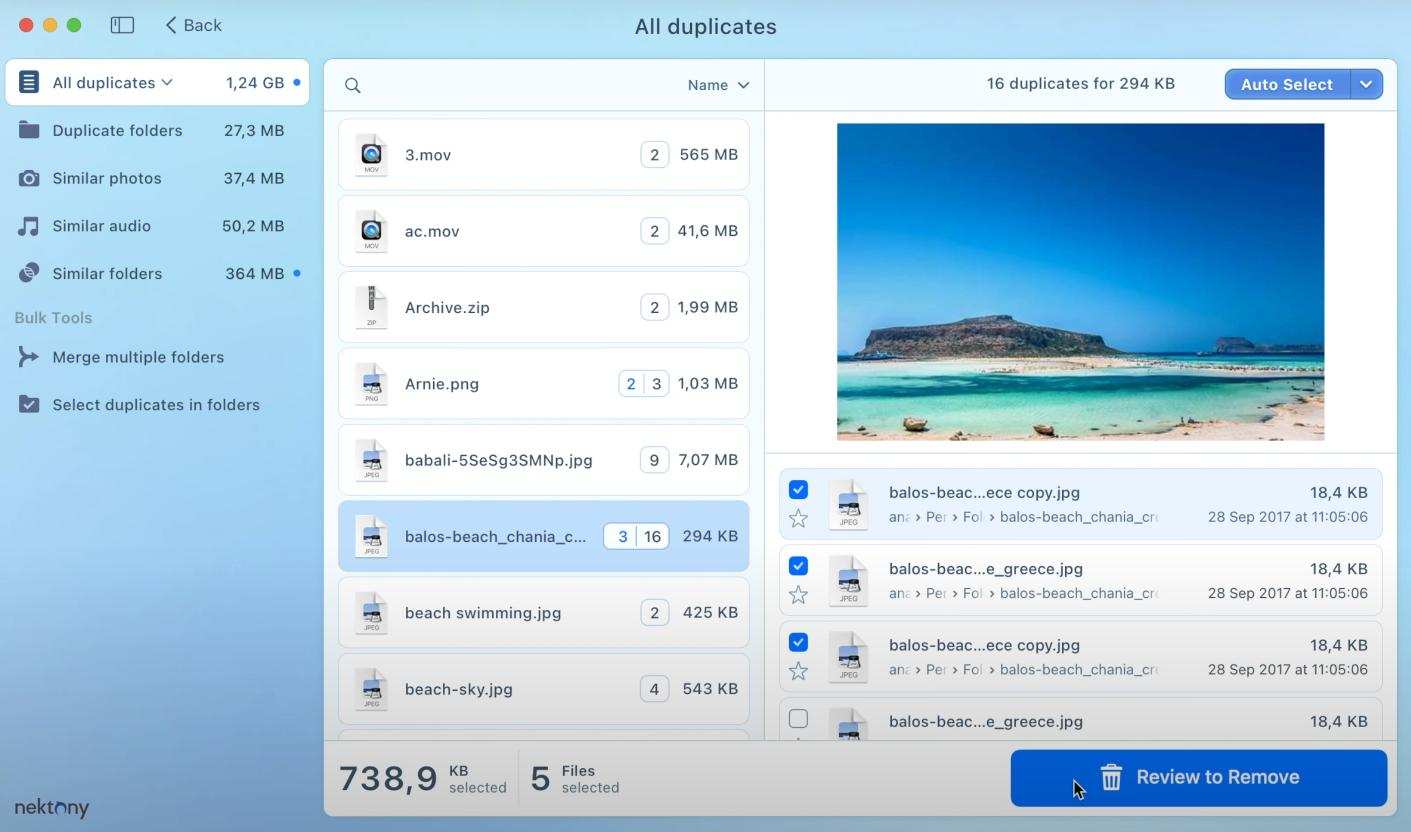Viewport: 1411px width, 832px height.
Task: Toggle the sidebar visibility icon
Action: click(121, 25)
